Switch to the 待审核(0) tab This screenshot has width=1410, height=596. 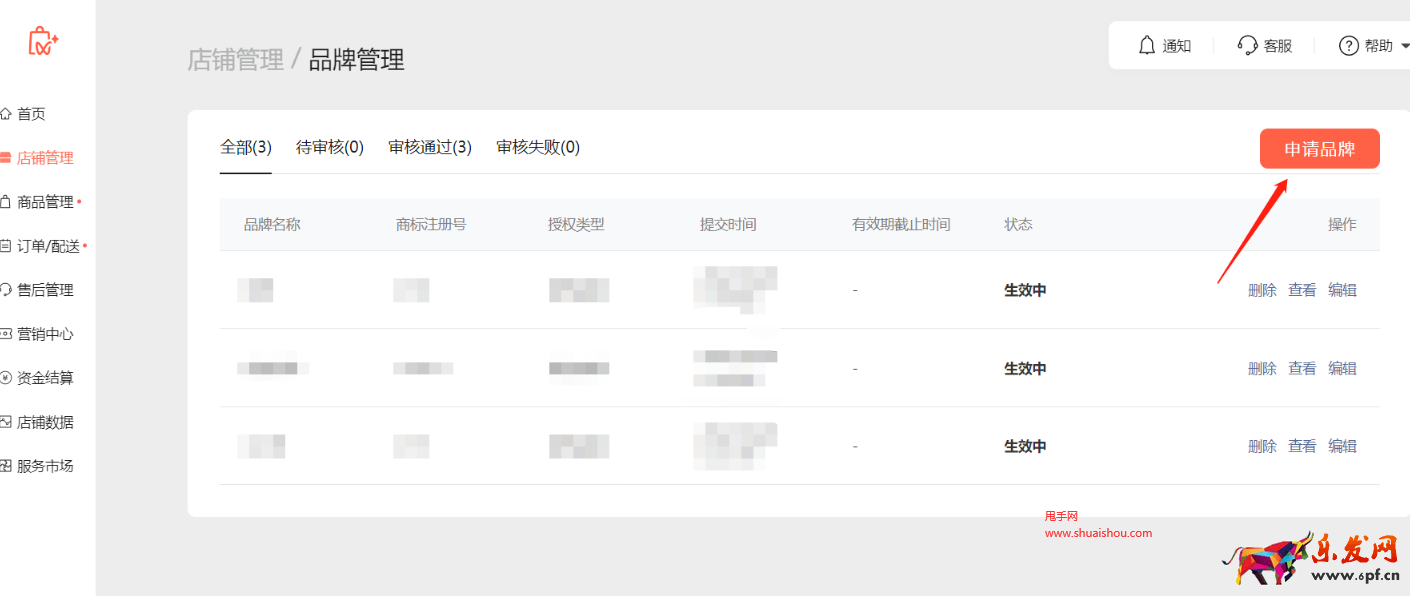click(330, 147)
